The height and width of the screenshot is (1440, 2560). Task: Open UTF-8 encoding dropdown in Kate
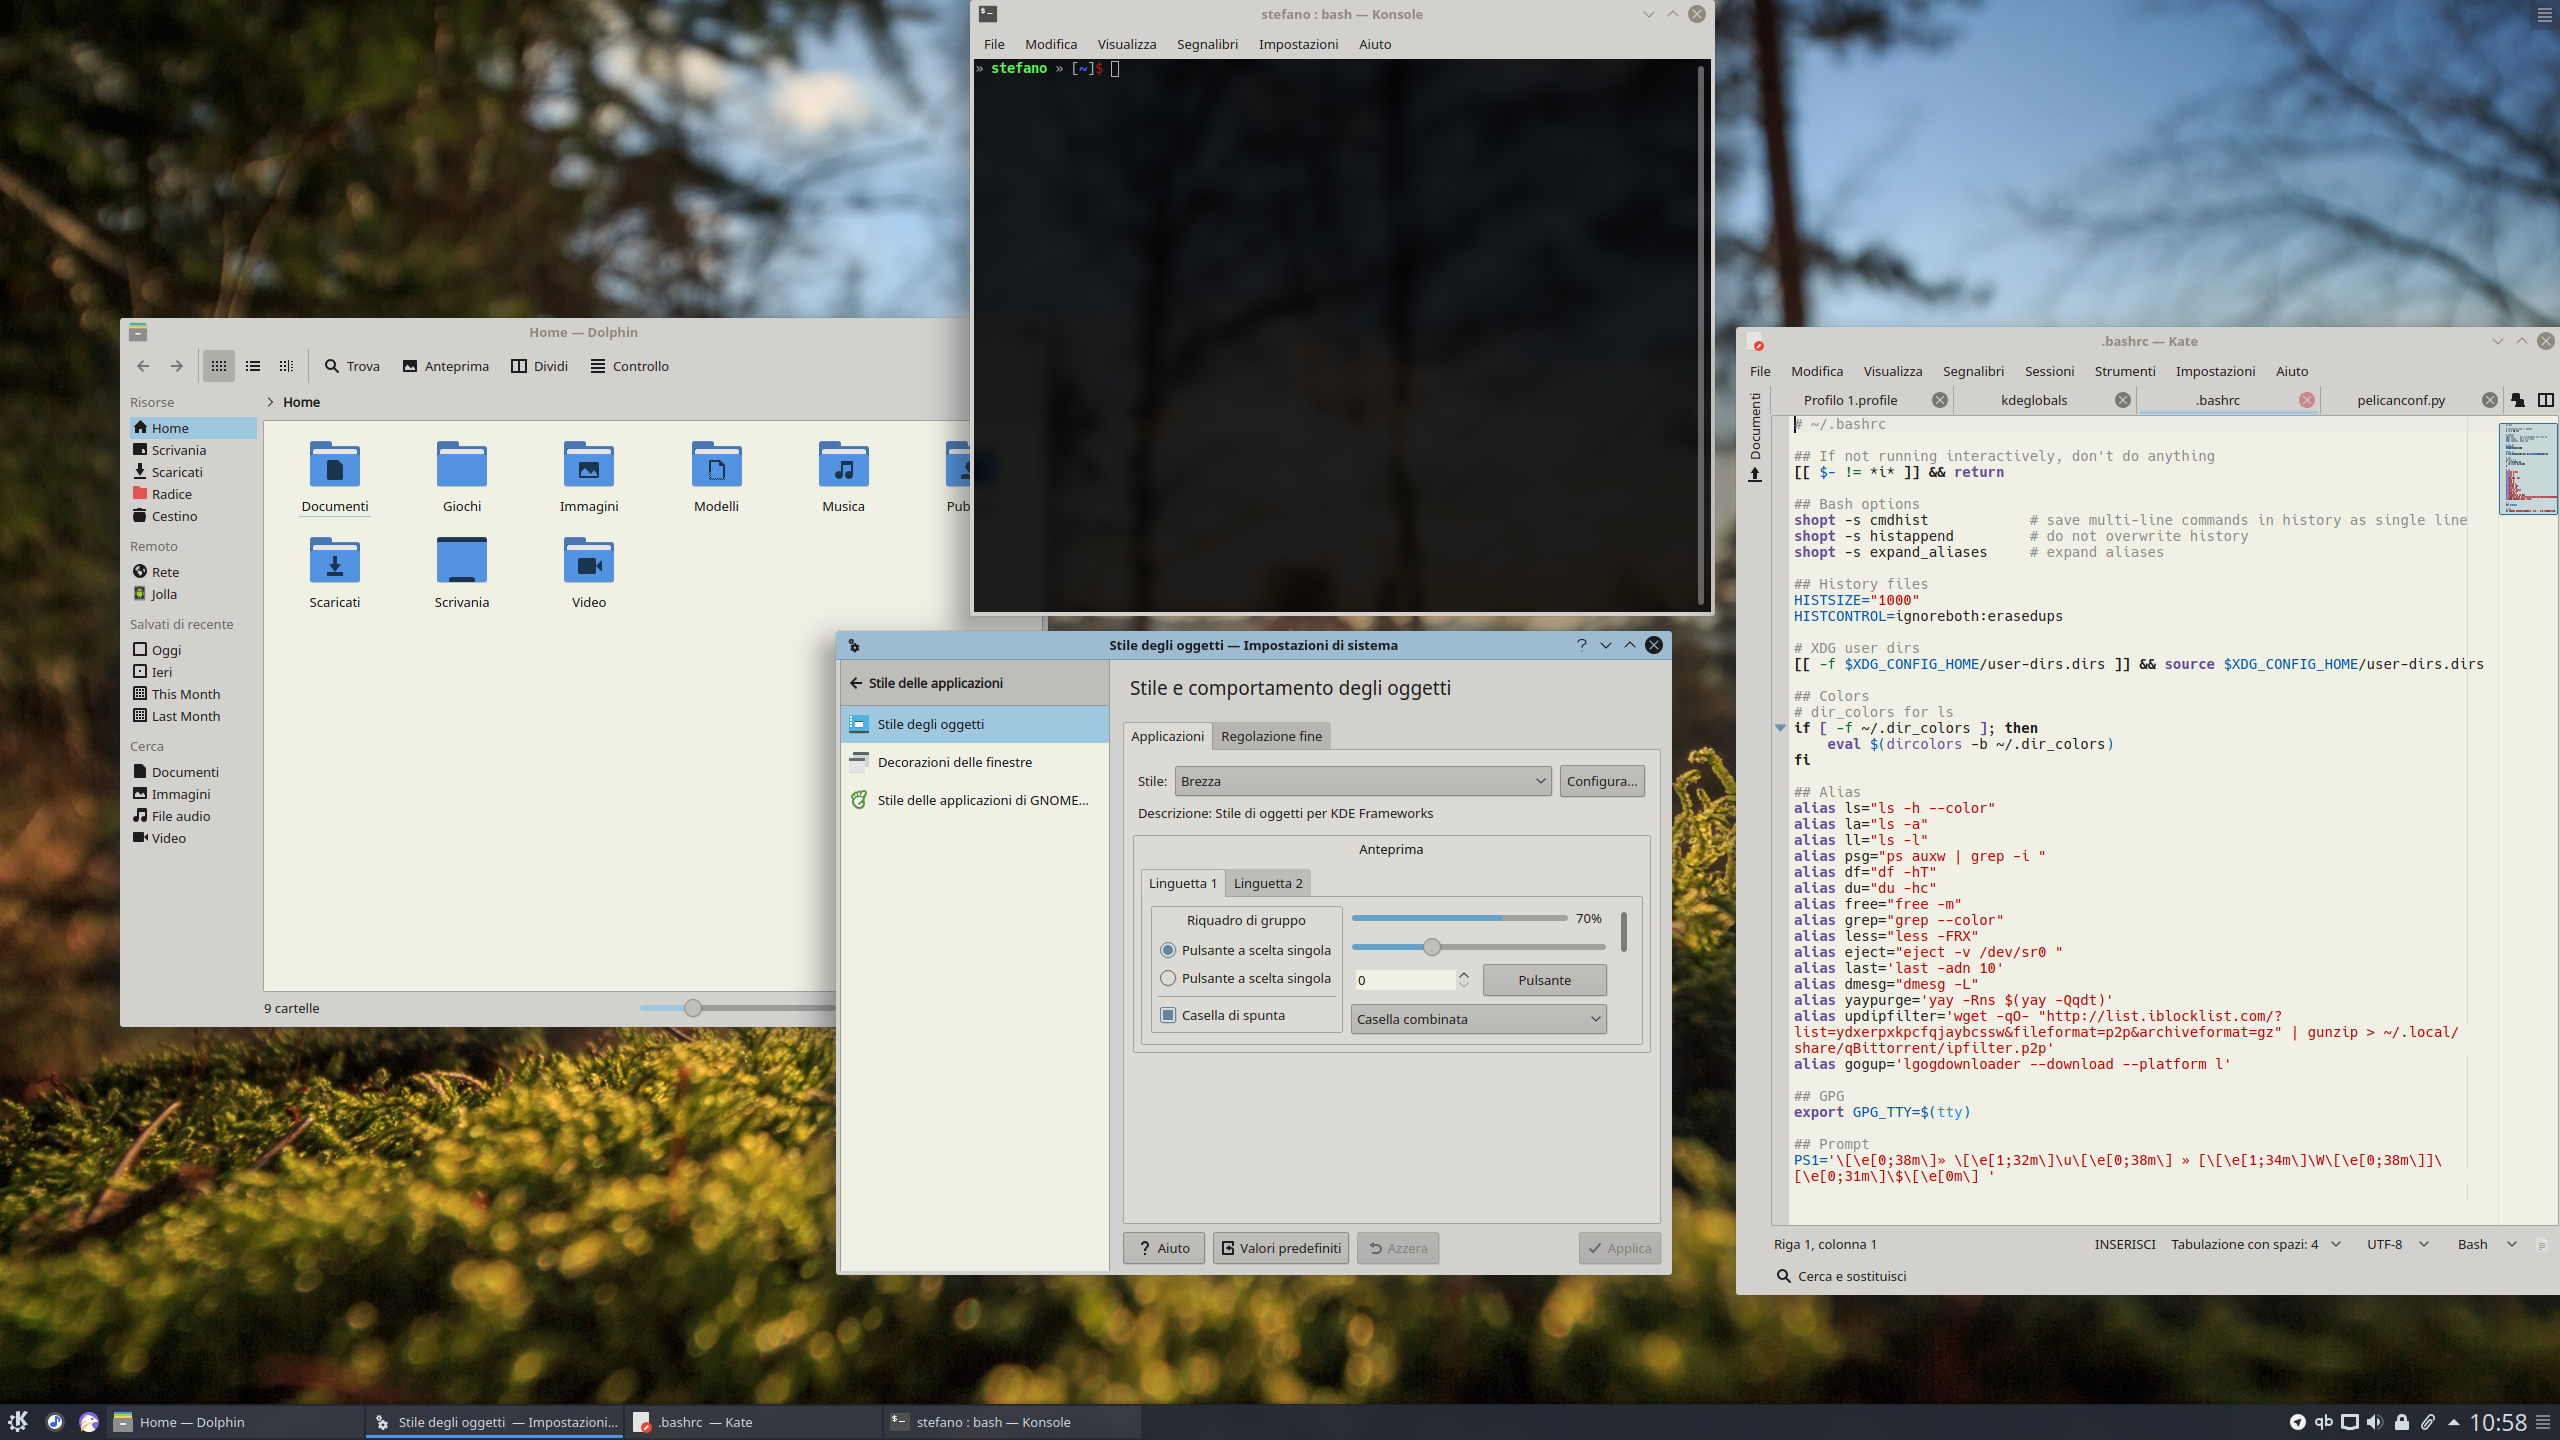(x=2397, y=1244)
